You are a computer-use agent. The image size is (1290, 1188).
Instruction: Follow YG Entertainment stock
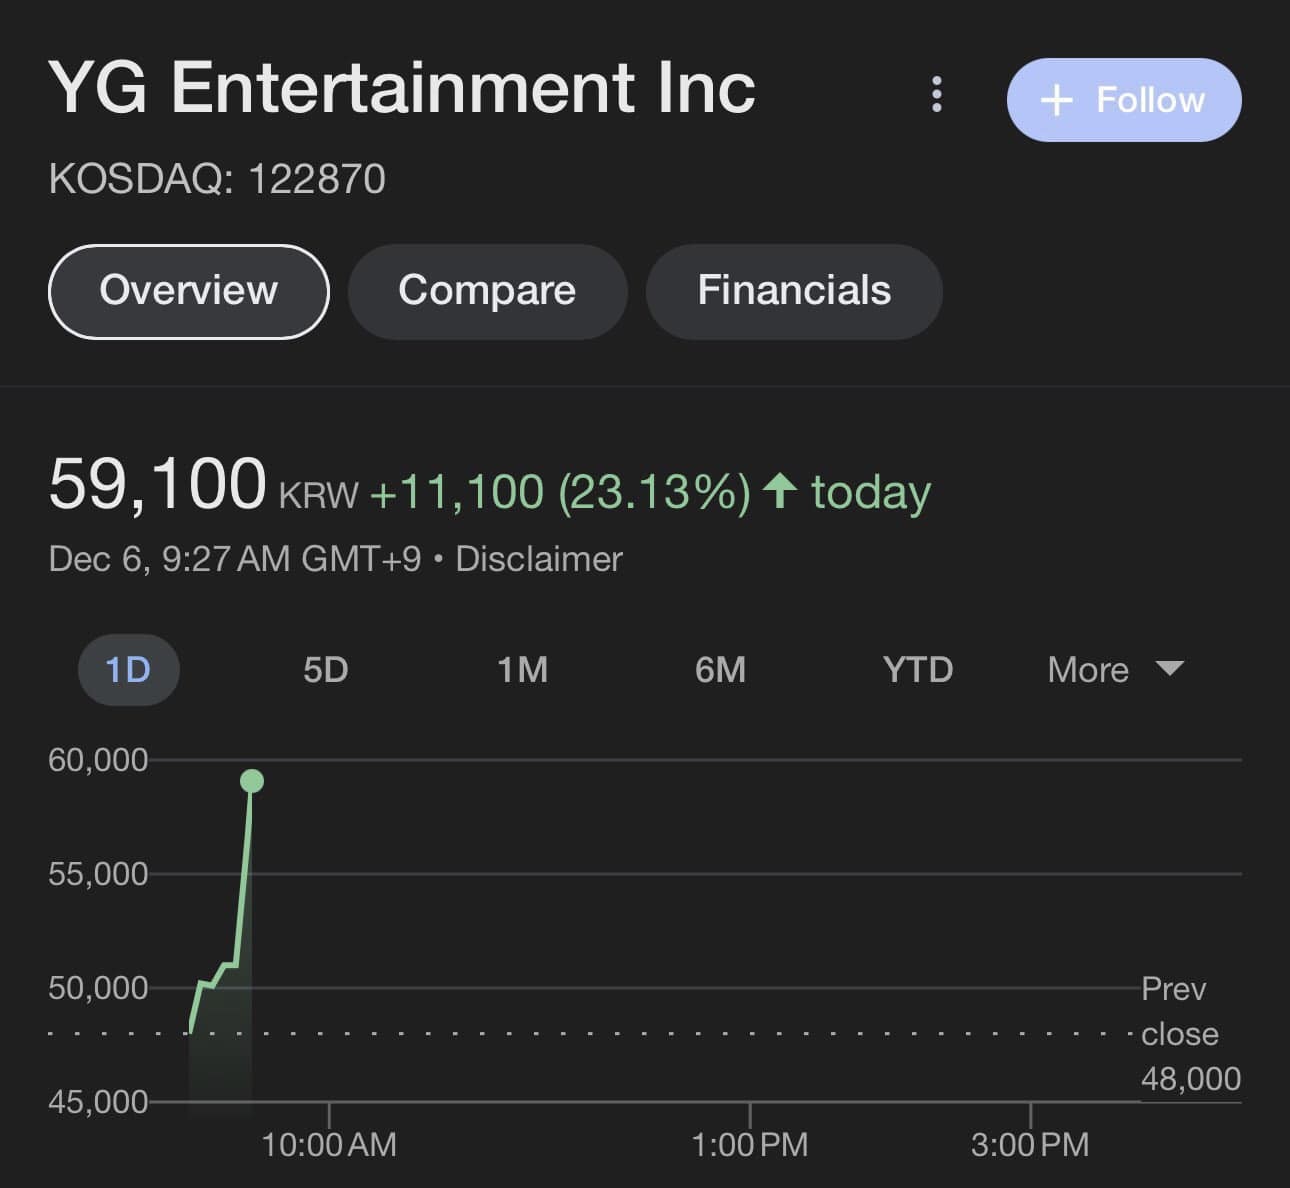coord(1123,100)
